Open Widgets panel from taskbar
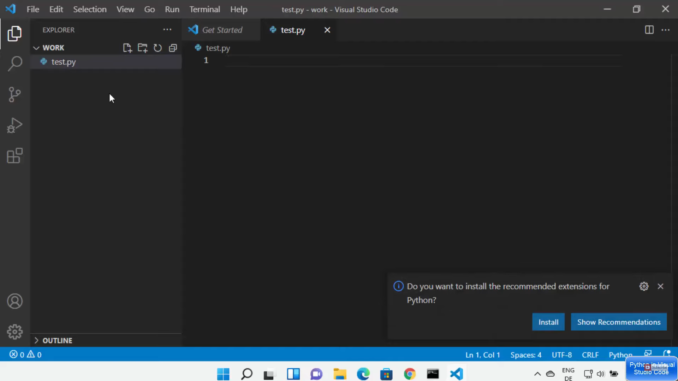 (293, 374)
